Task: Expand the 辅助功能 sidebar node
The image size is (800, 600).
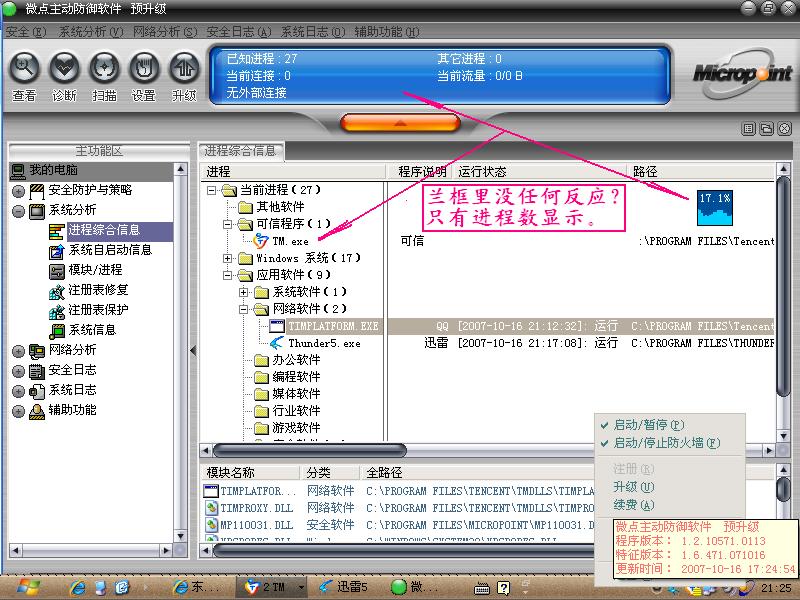Action: coord(18,411)
